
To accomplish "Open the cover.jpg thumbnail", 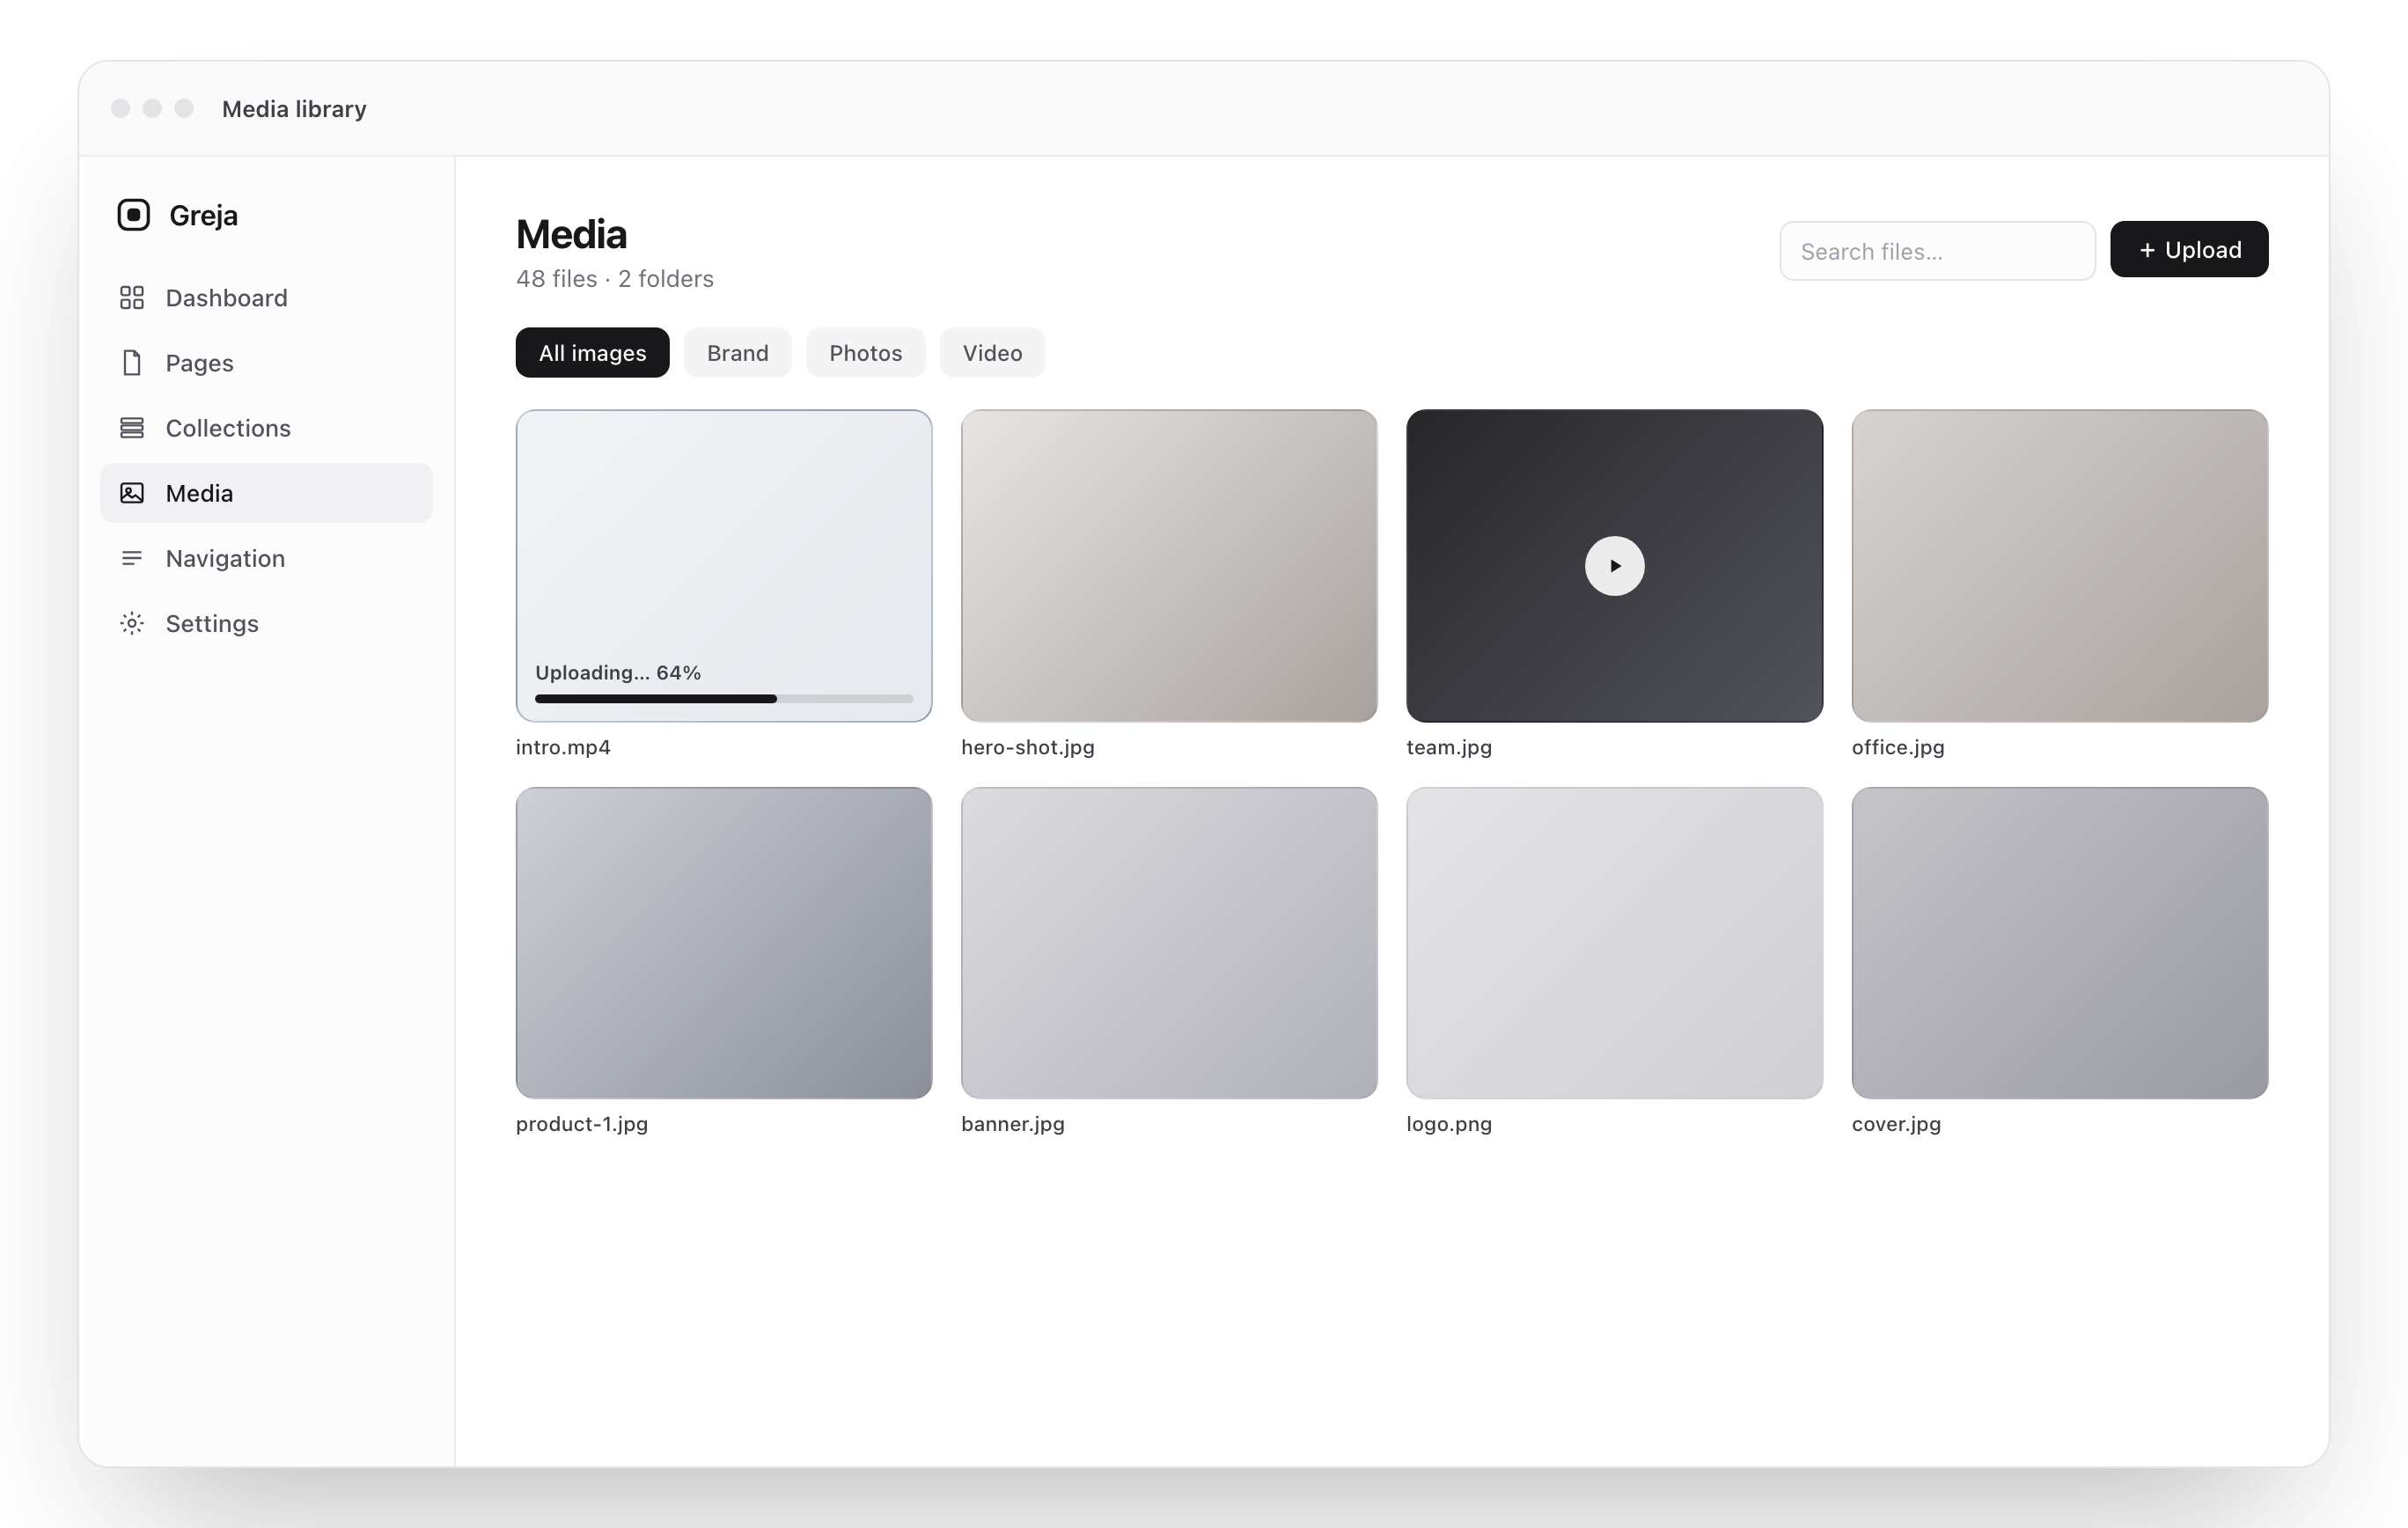I will point(2059,943).
